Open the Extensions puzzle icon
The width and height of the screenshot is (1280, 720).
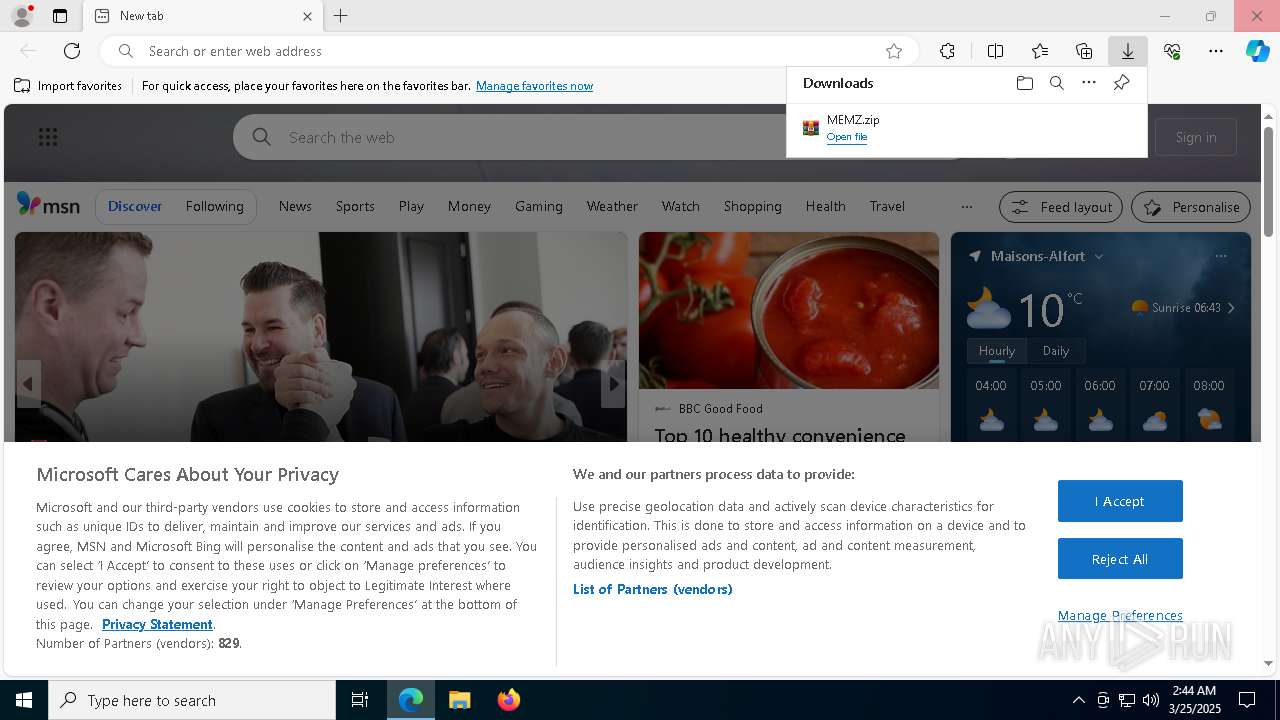pos(947,51)
